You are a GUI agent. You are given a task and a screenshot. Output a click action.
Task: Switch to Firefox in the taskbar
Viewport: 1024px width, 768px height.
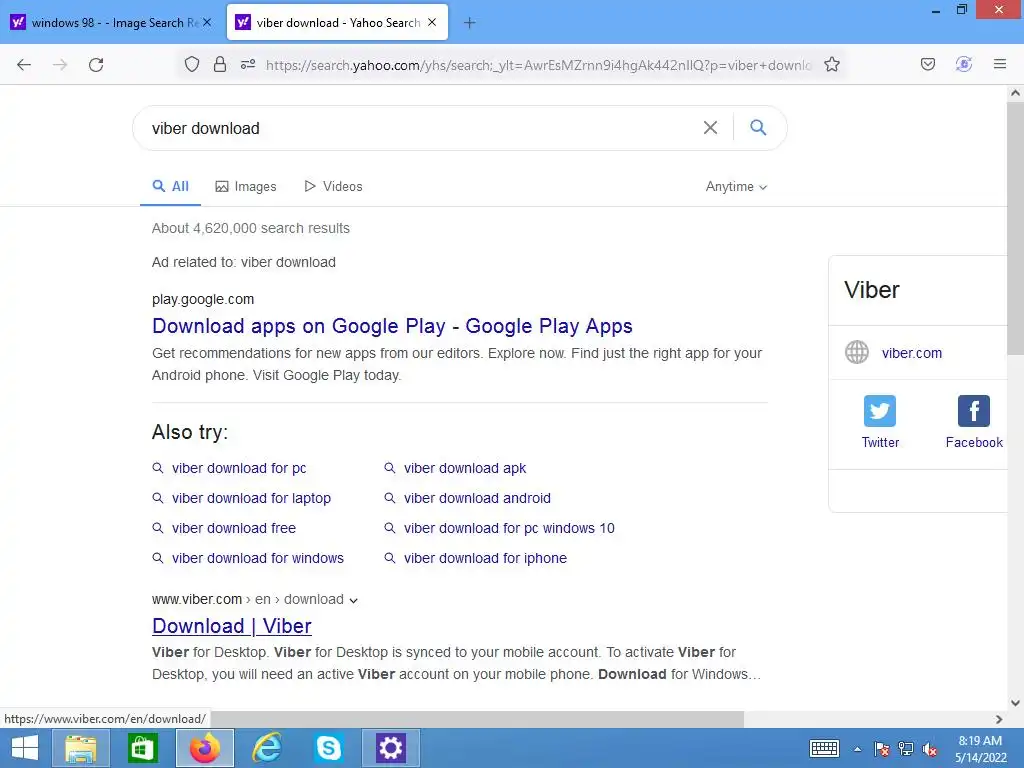click(x=204, y=748)
